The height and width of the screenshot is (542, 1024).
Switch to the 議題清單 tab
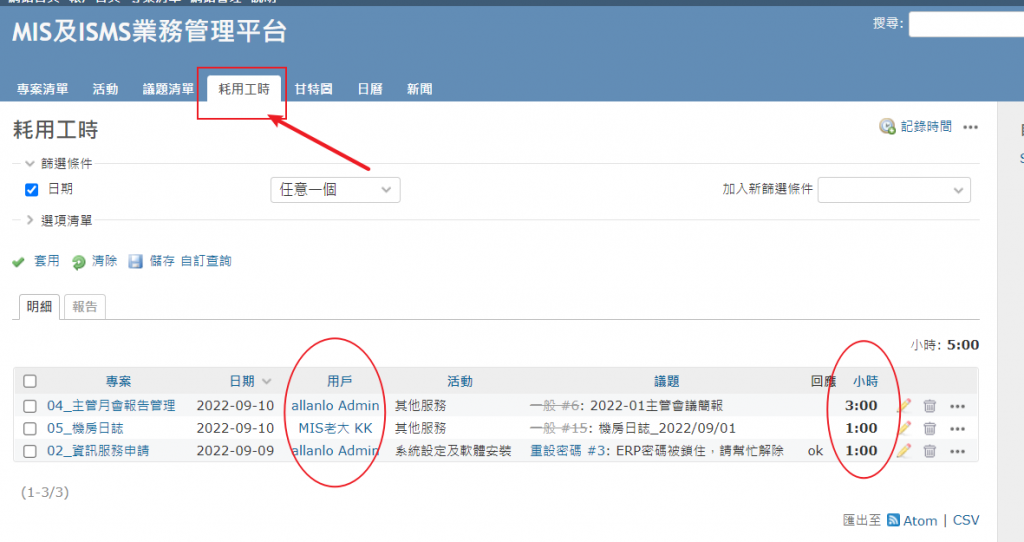168,89
